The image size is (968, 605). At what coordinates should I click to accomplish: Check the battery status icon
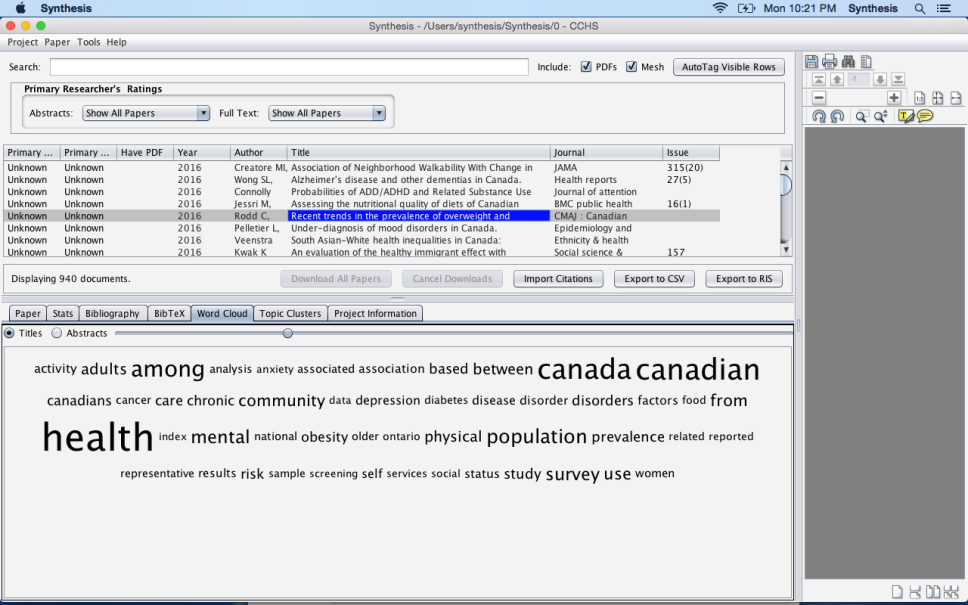coord(746,9)
